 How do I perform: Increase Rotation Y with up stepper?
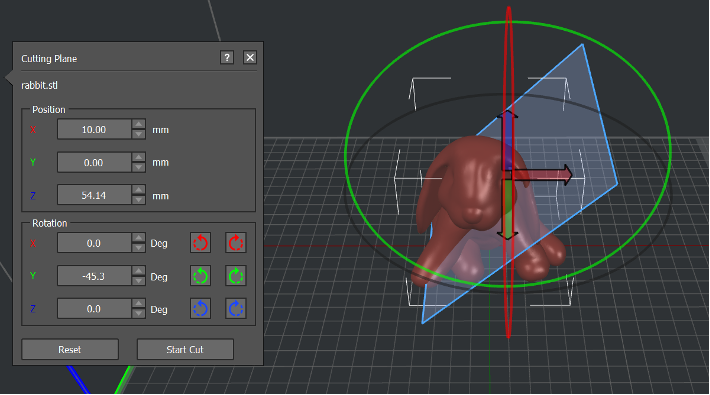[139, 271]
